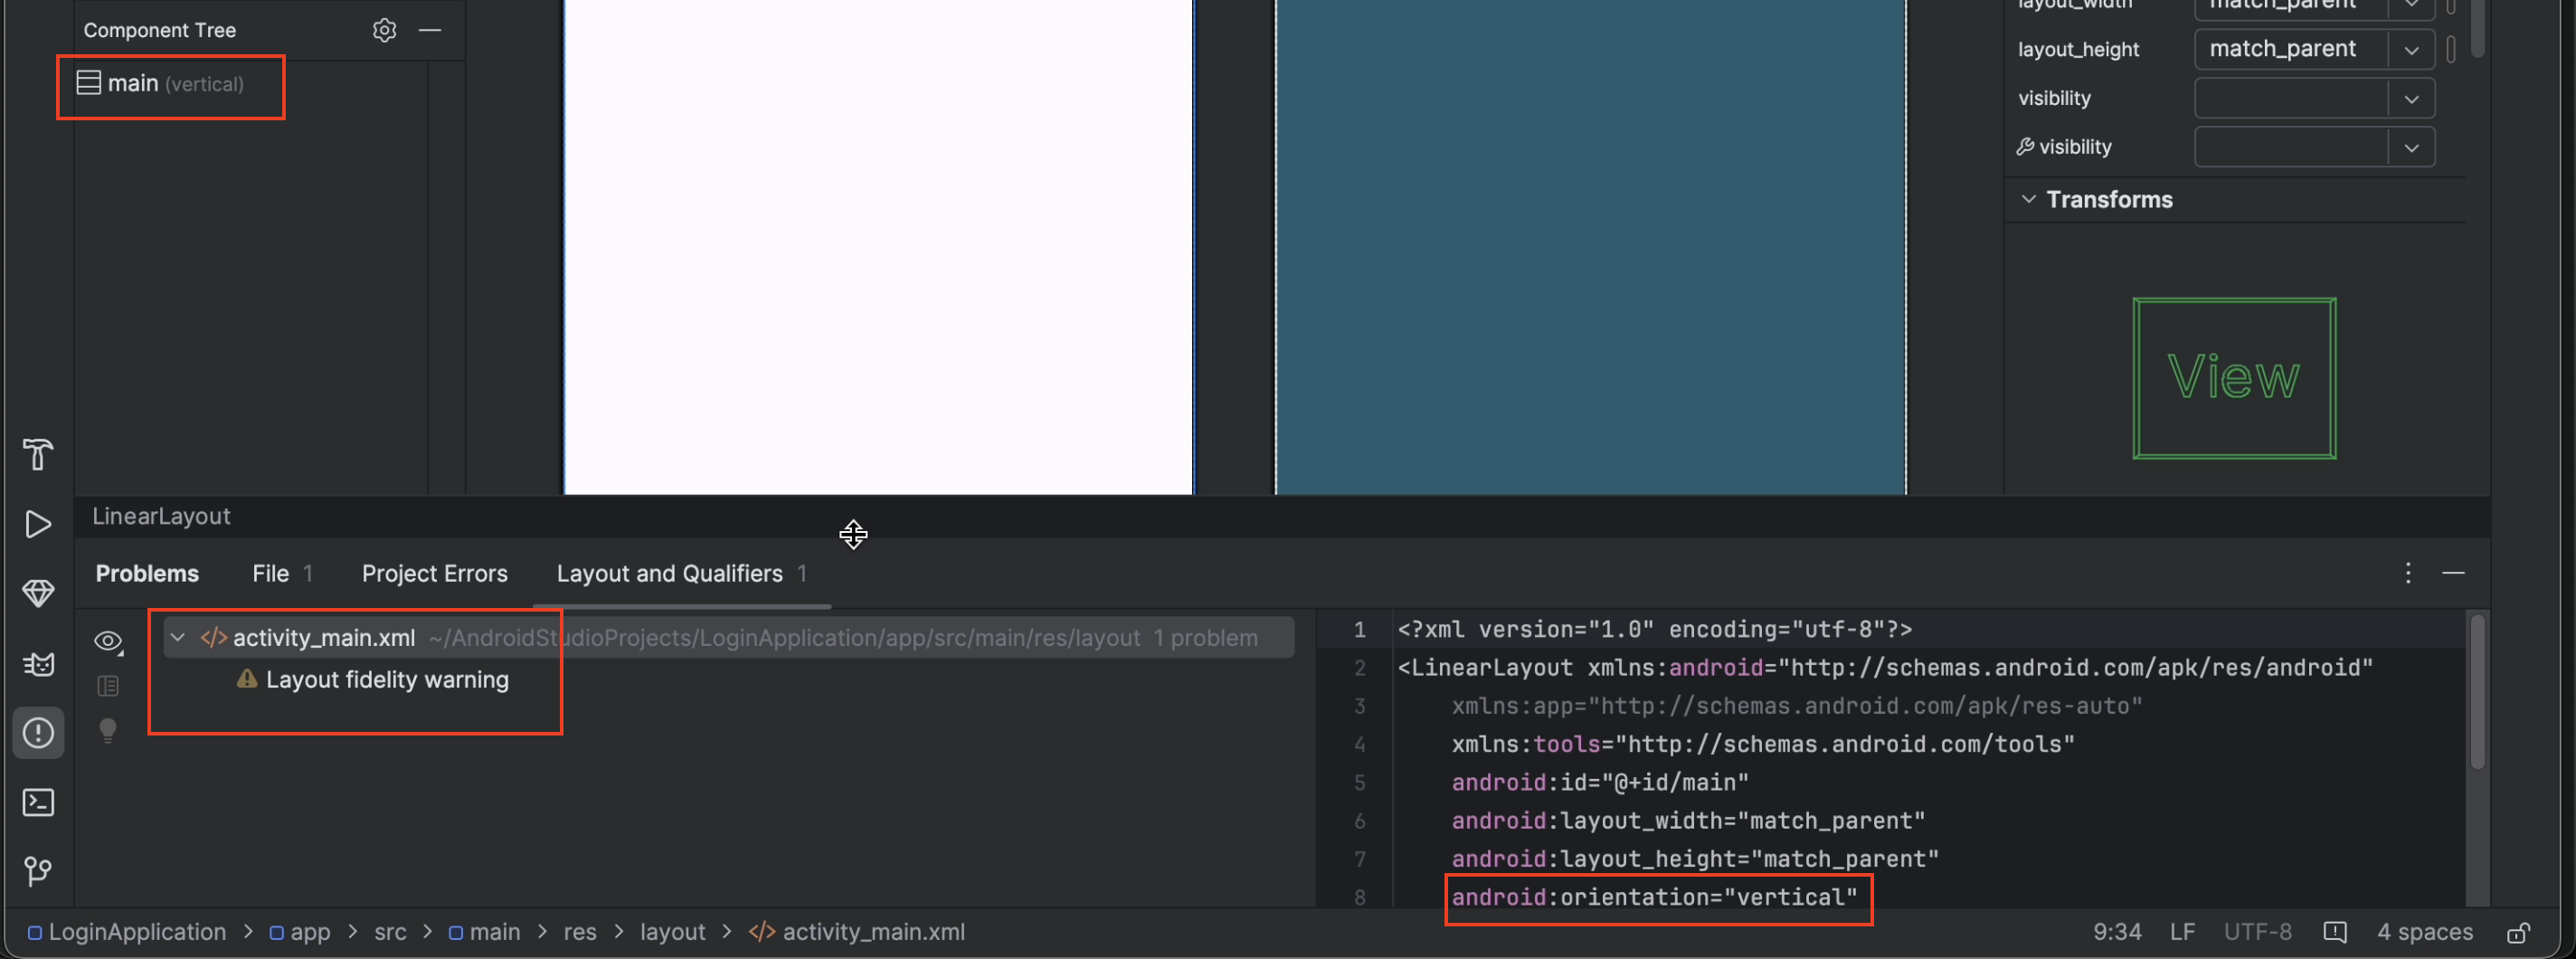Click the empty visibility value field
This screenshot has height=959, width=2576.
2291,99
